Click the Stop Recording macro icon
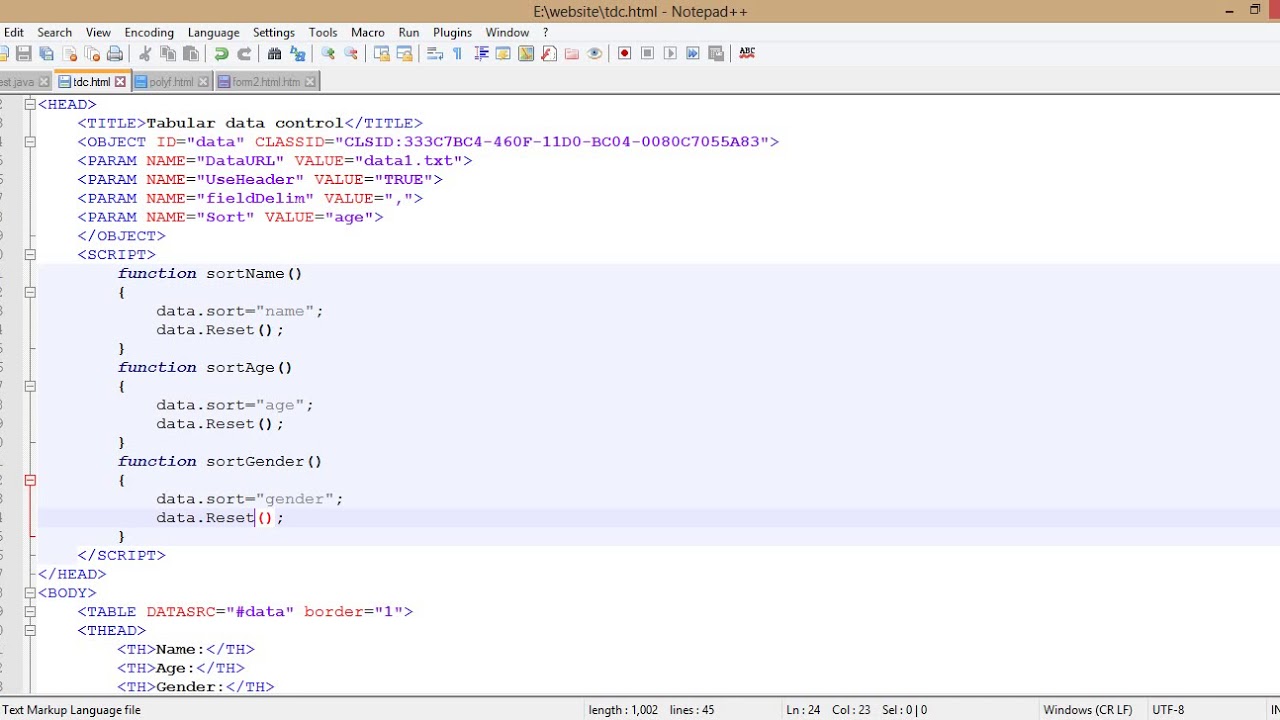Image resolution: width=1280 pixels, height=720 pixels. (x=648, y=53)
